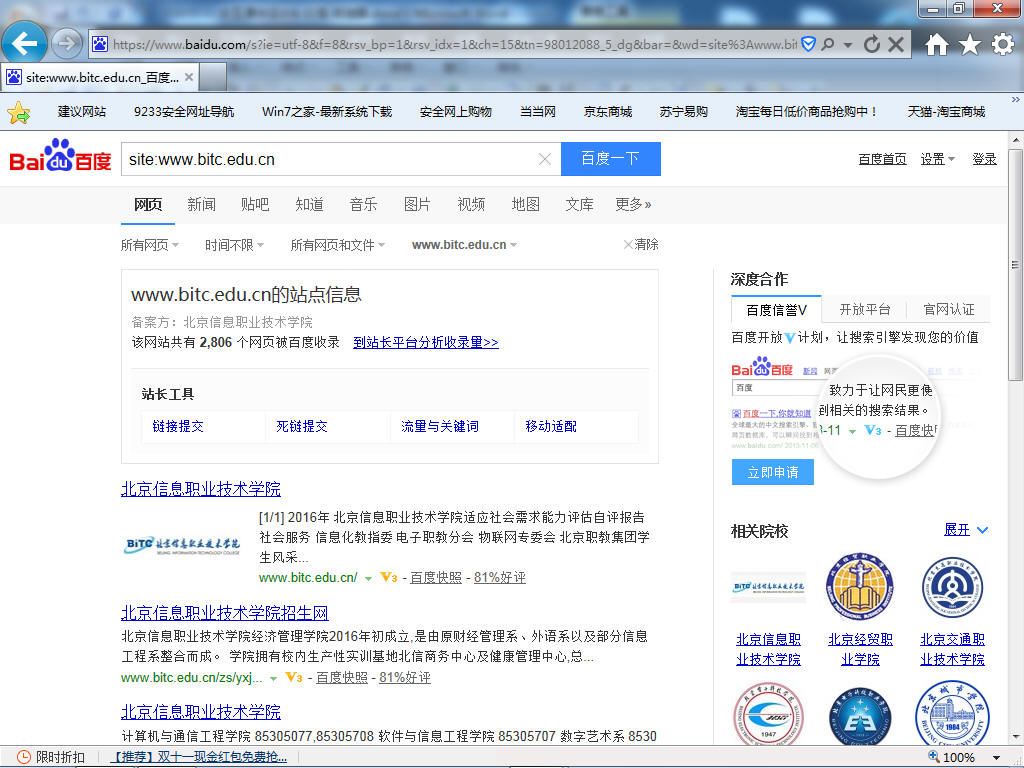Open 京东商城 bookmark
1024x768 pixels.
tap(607, 112)
